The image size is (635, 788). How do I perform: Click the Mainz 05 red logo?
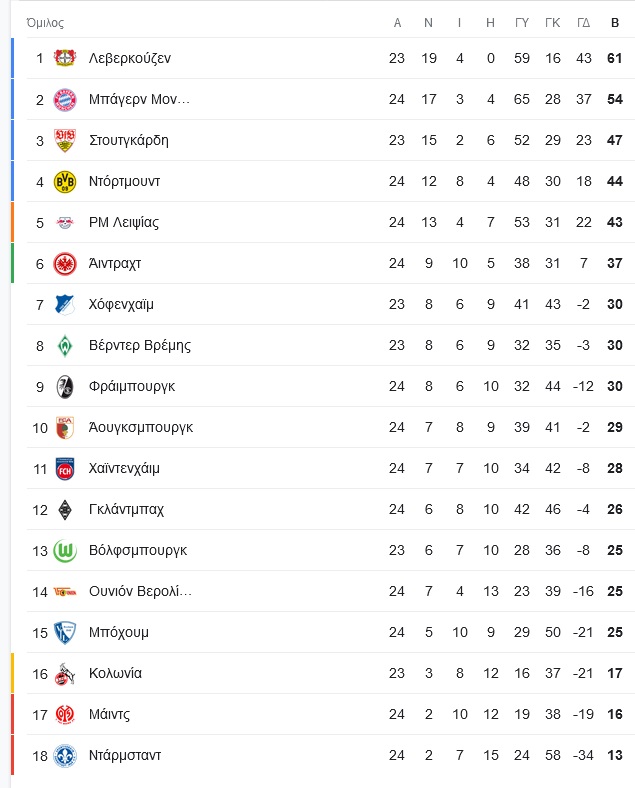point(65,715)
